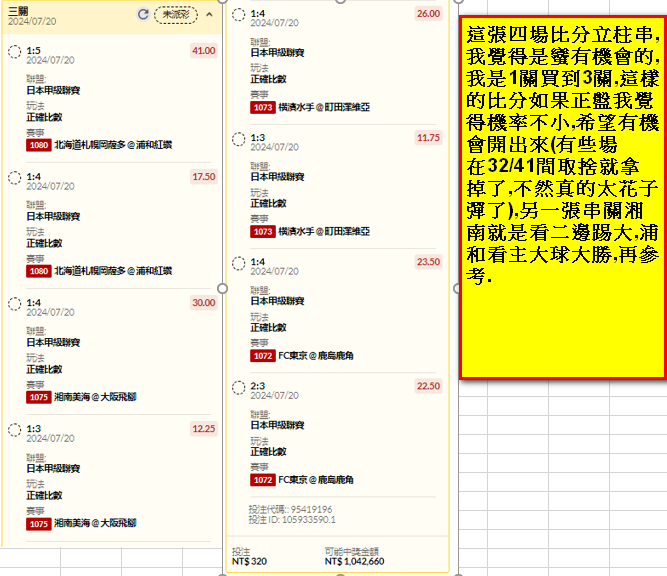Toggle the circle beside the 1:3 bet at 11.75
Screen dimensions: 667x576
coord(238,139)
